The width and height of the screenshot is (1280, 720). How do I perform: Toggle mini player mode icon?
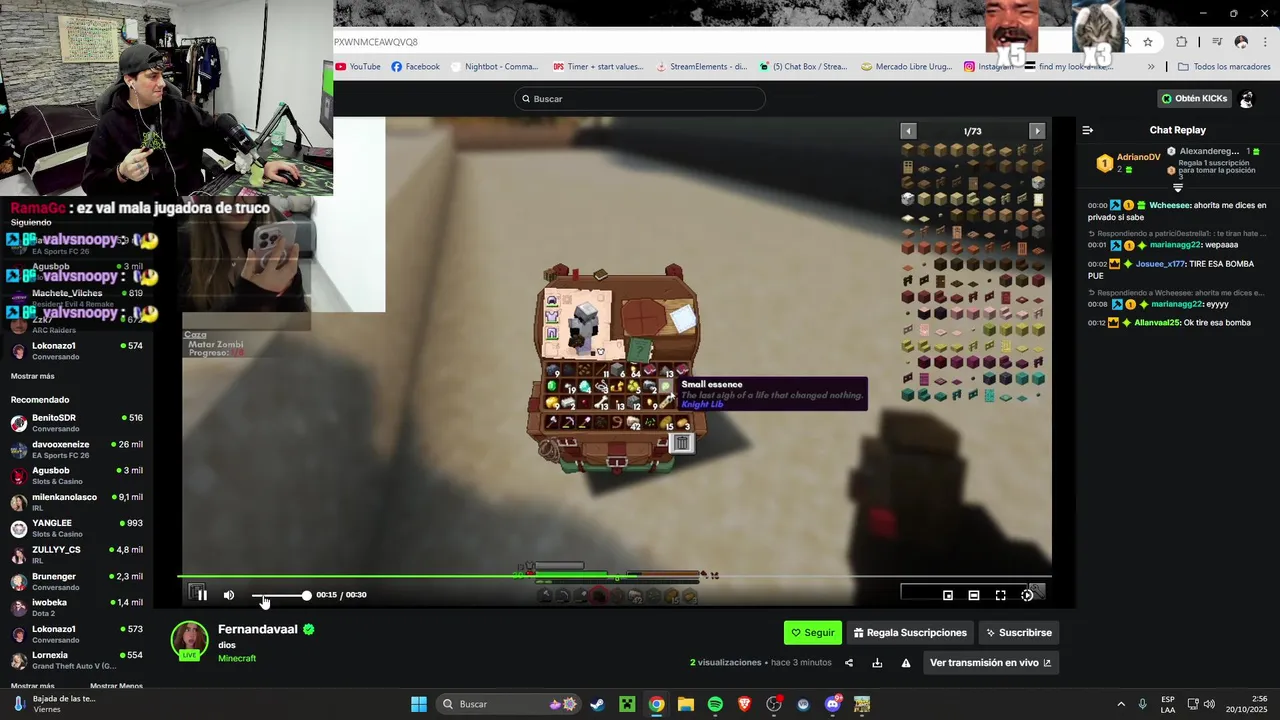coord(948,595)
